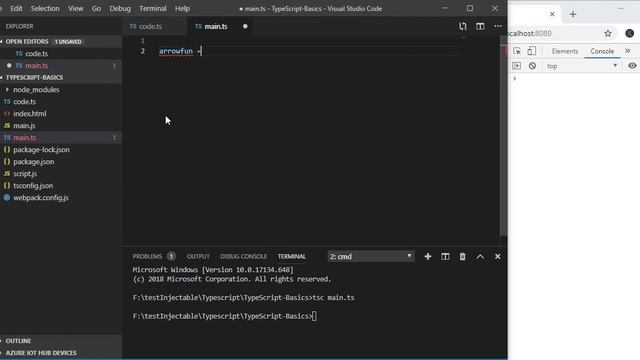The image size is (640, 360).
Task: Click the 1 UNSAVED badge in Open Editors
Action: (68, 42)
